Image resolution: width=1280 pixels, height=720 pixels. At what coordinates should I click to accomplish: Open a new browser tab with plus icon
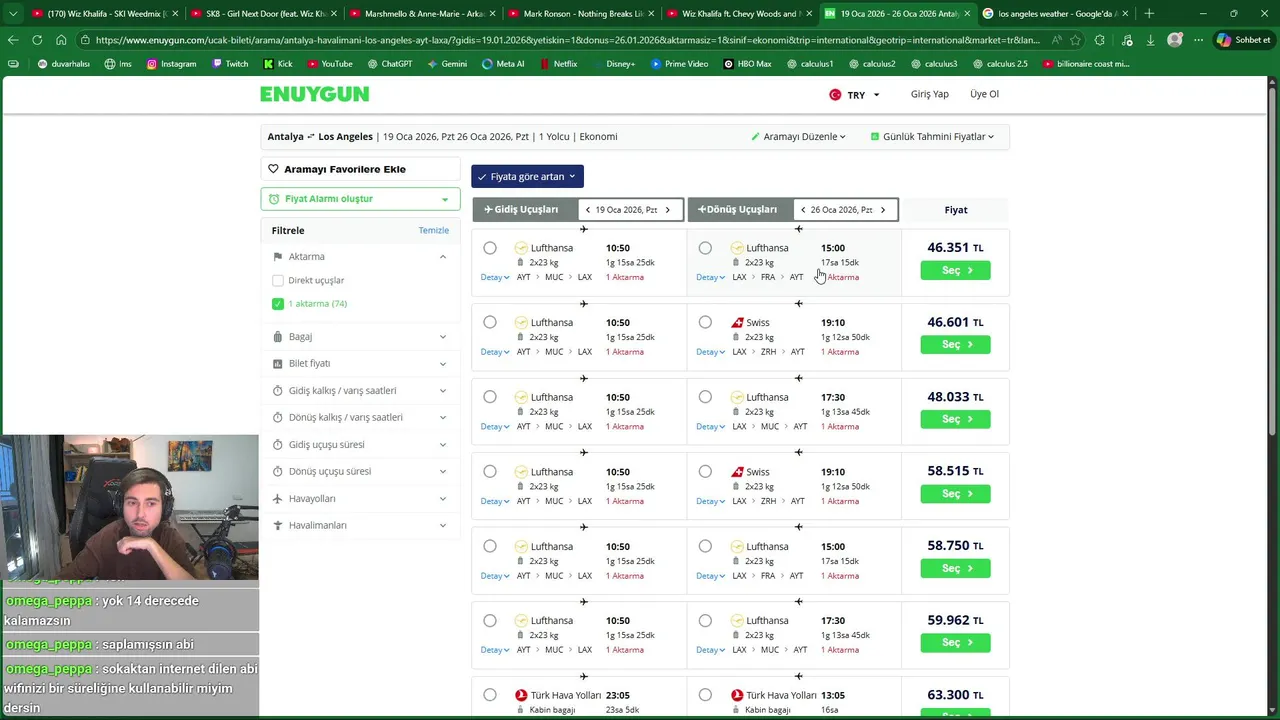(x=1149, y=13)
